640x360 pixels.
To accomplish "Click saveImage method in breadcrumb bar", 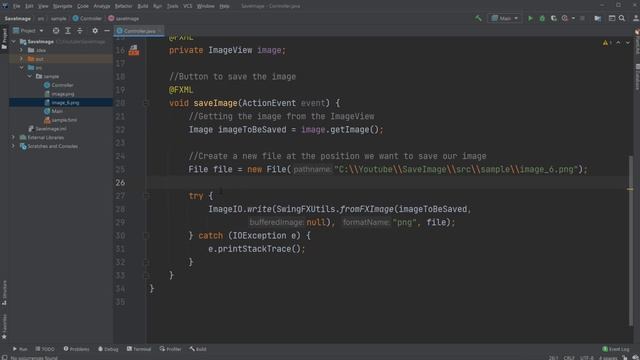I will (x=124, y=18).
